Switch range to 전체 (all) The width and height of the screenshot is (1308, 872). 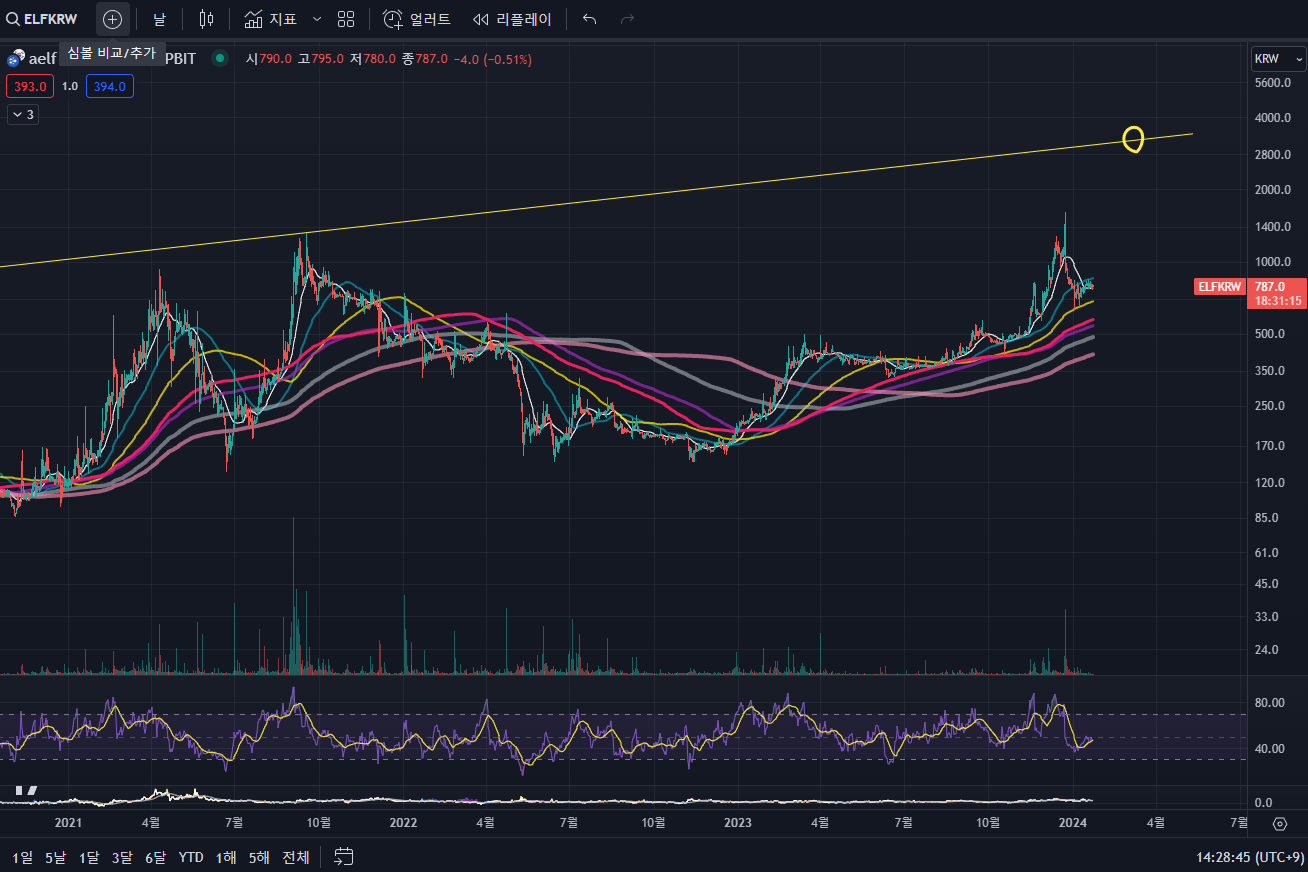pyautogui.click(x=295, y=857)
